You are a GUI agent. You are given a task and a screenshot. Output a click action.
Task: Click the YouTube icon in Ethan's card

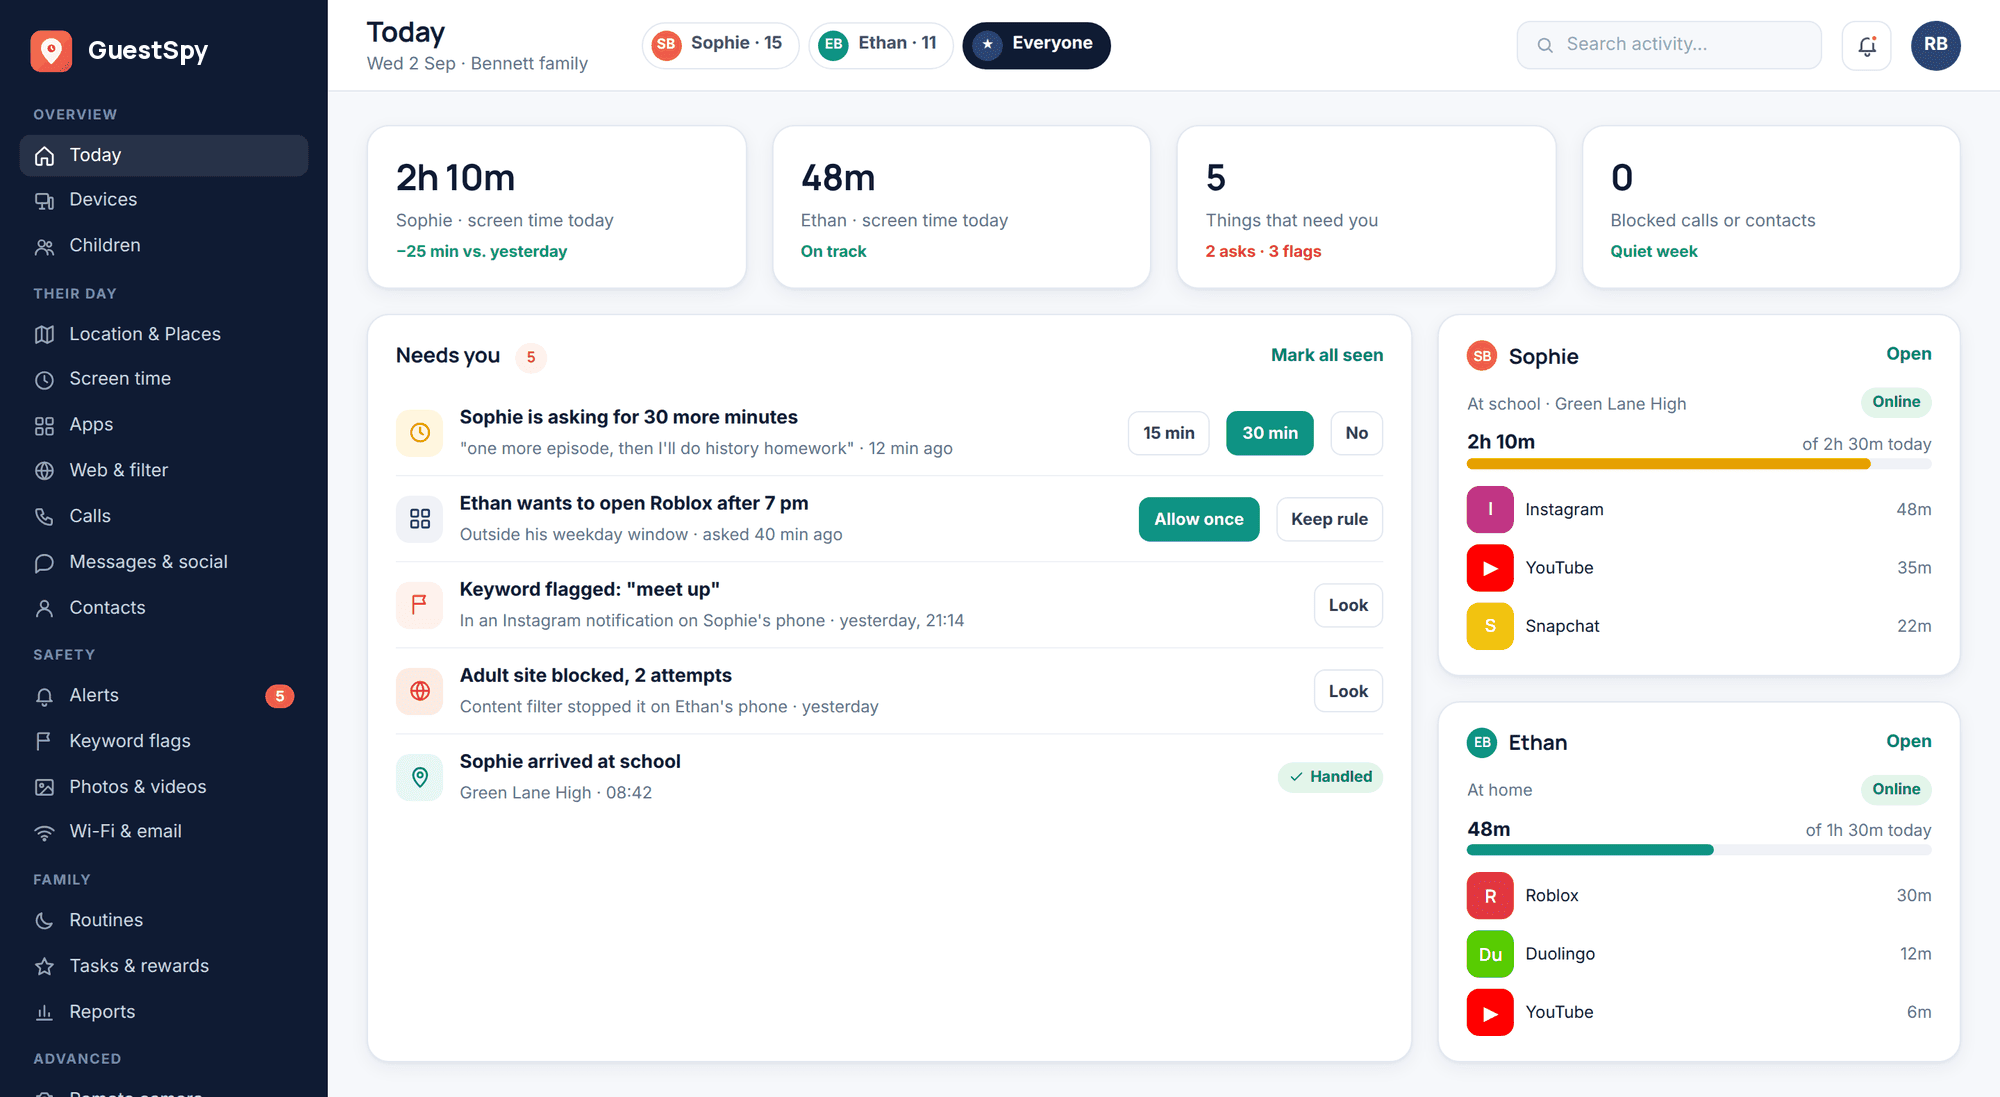[x=1490, y=1012]
